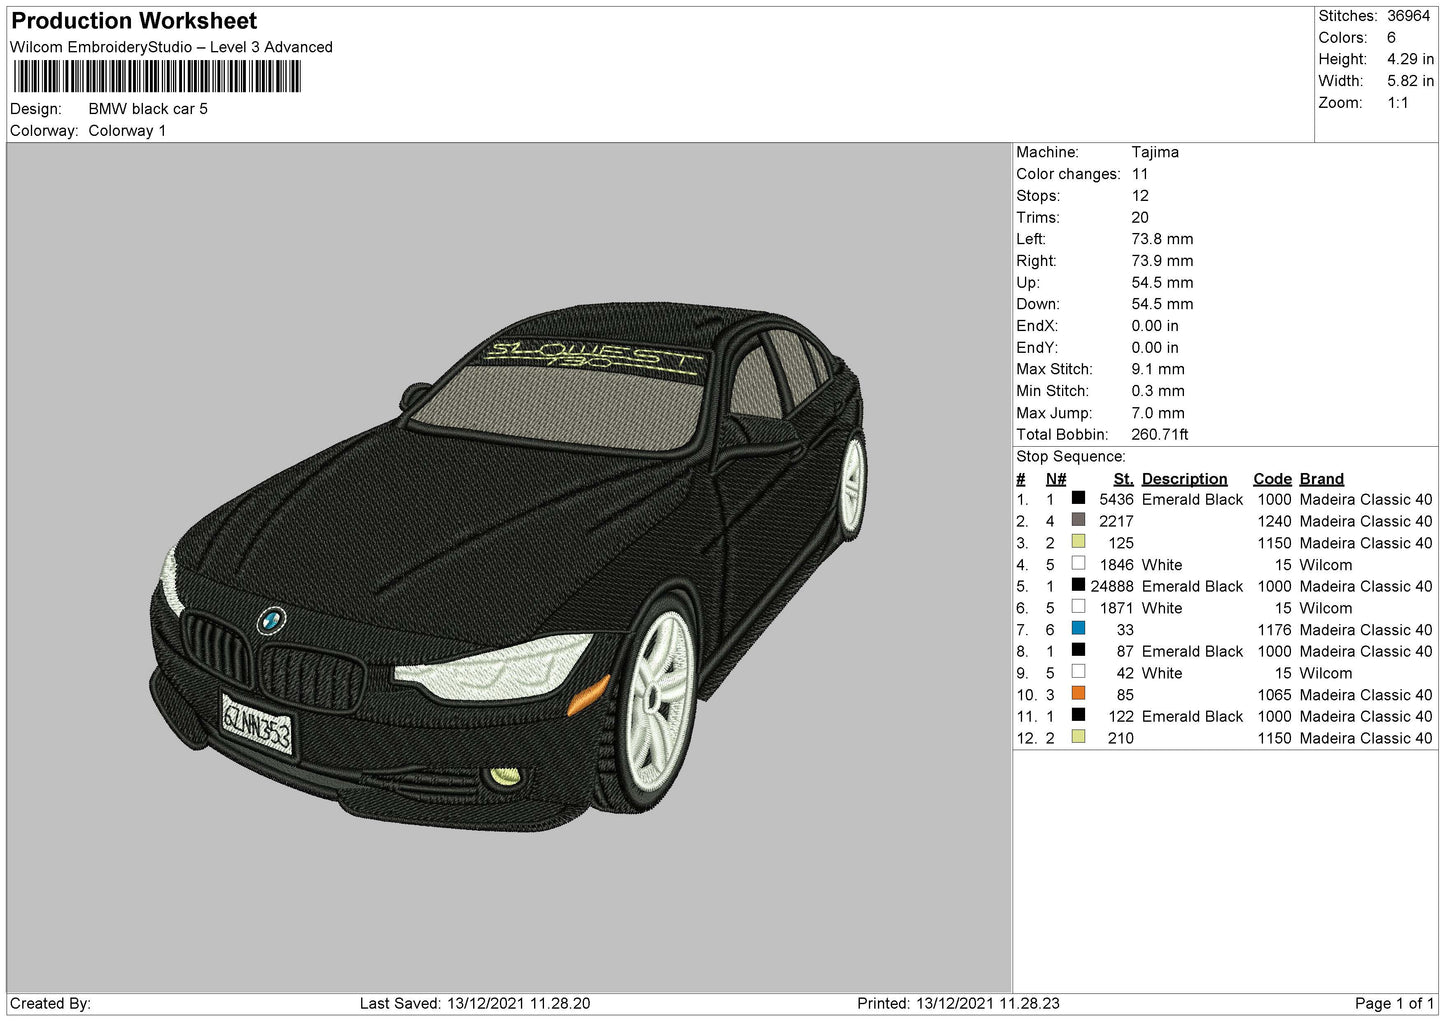
Task: Click the white swatch in stop row 6
Action: (x=1078, y=607)
